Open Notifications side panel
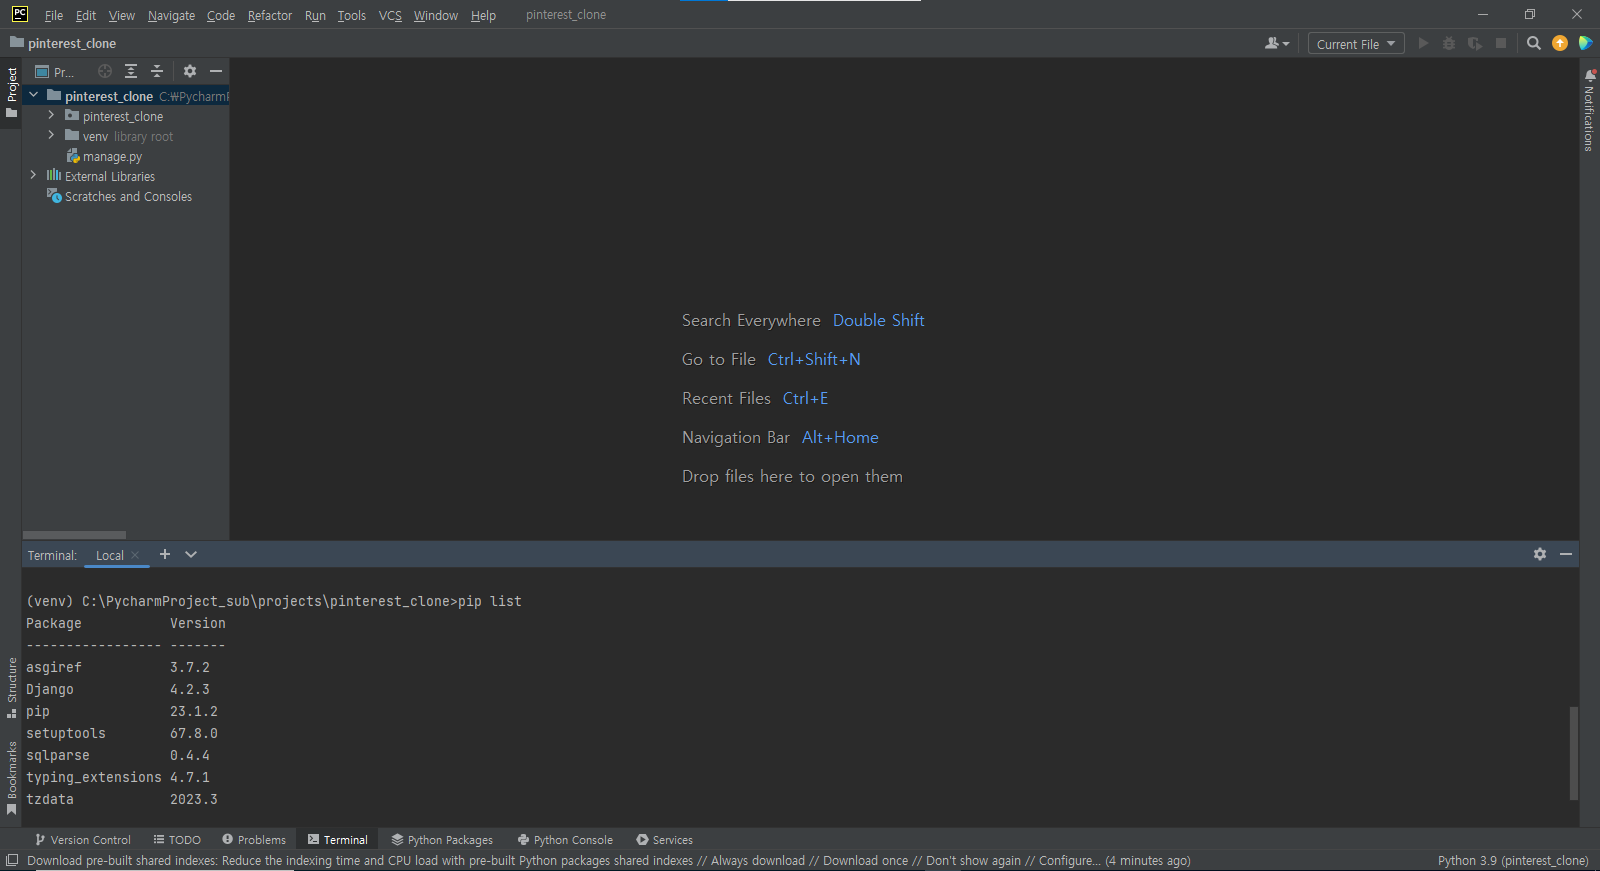The width and height of the screenshot is (1600, 871). tap(1589, 110)
